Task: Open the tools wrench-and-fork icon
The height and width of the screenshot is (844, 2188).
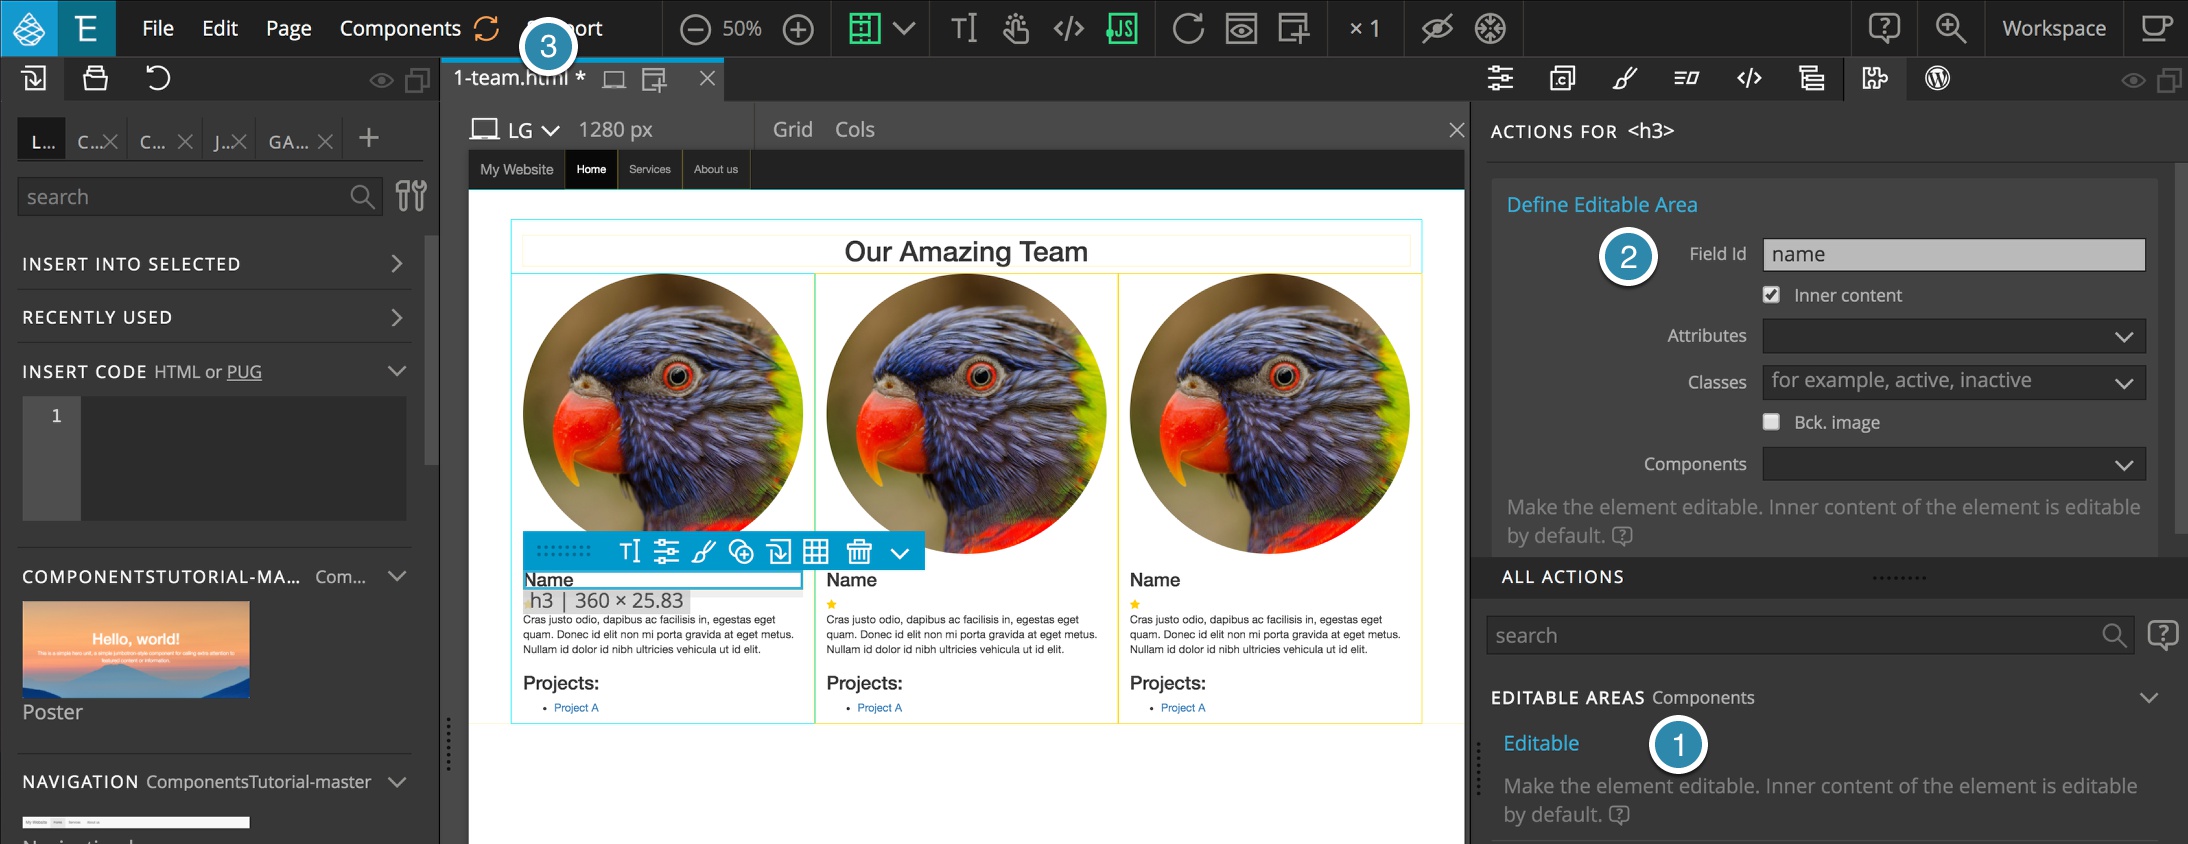Action: coord(411,196)
